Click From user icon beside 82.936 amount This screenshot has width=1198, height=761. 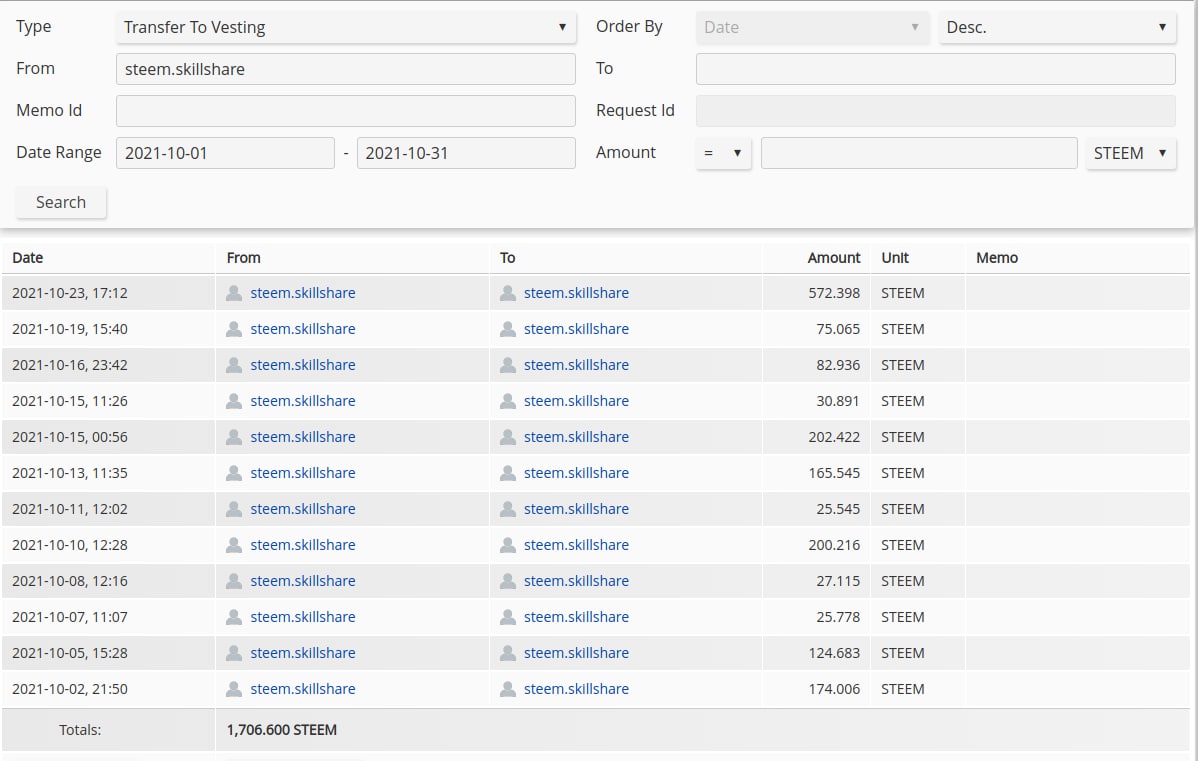pos(234,365)
